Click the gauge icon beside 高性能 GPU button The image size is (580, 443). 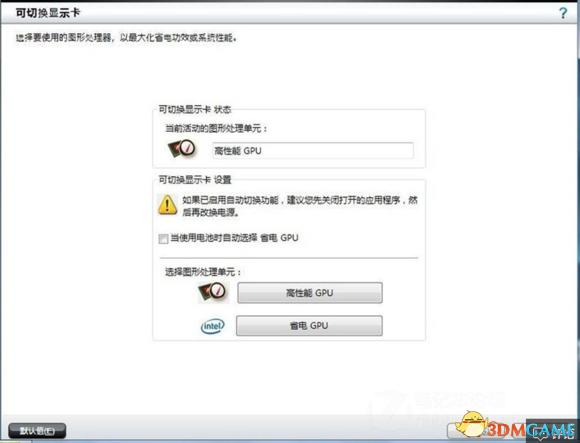click(212, 292)
